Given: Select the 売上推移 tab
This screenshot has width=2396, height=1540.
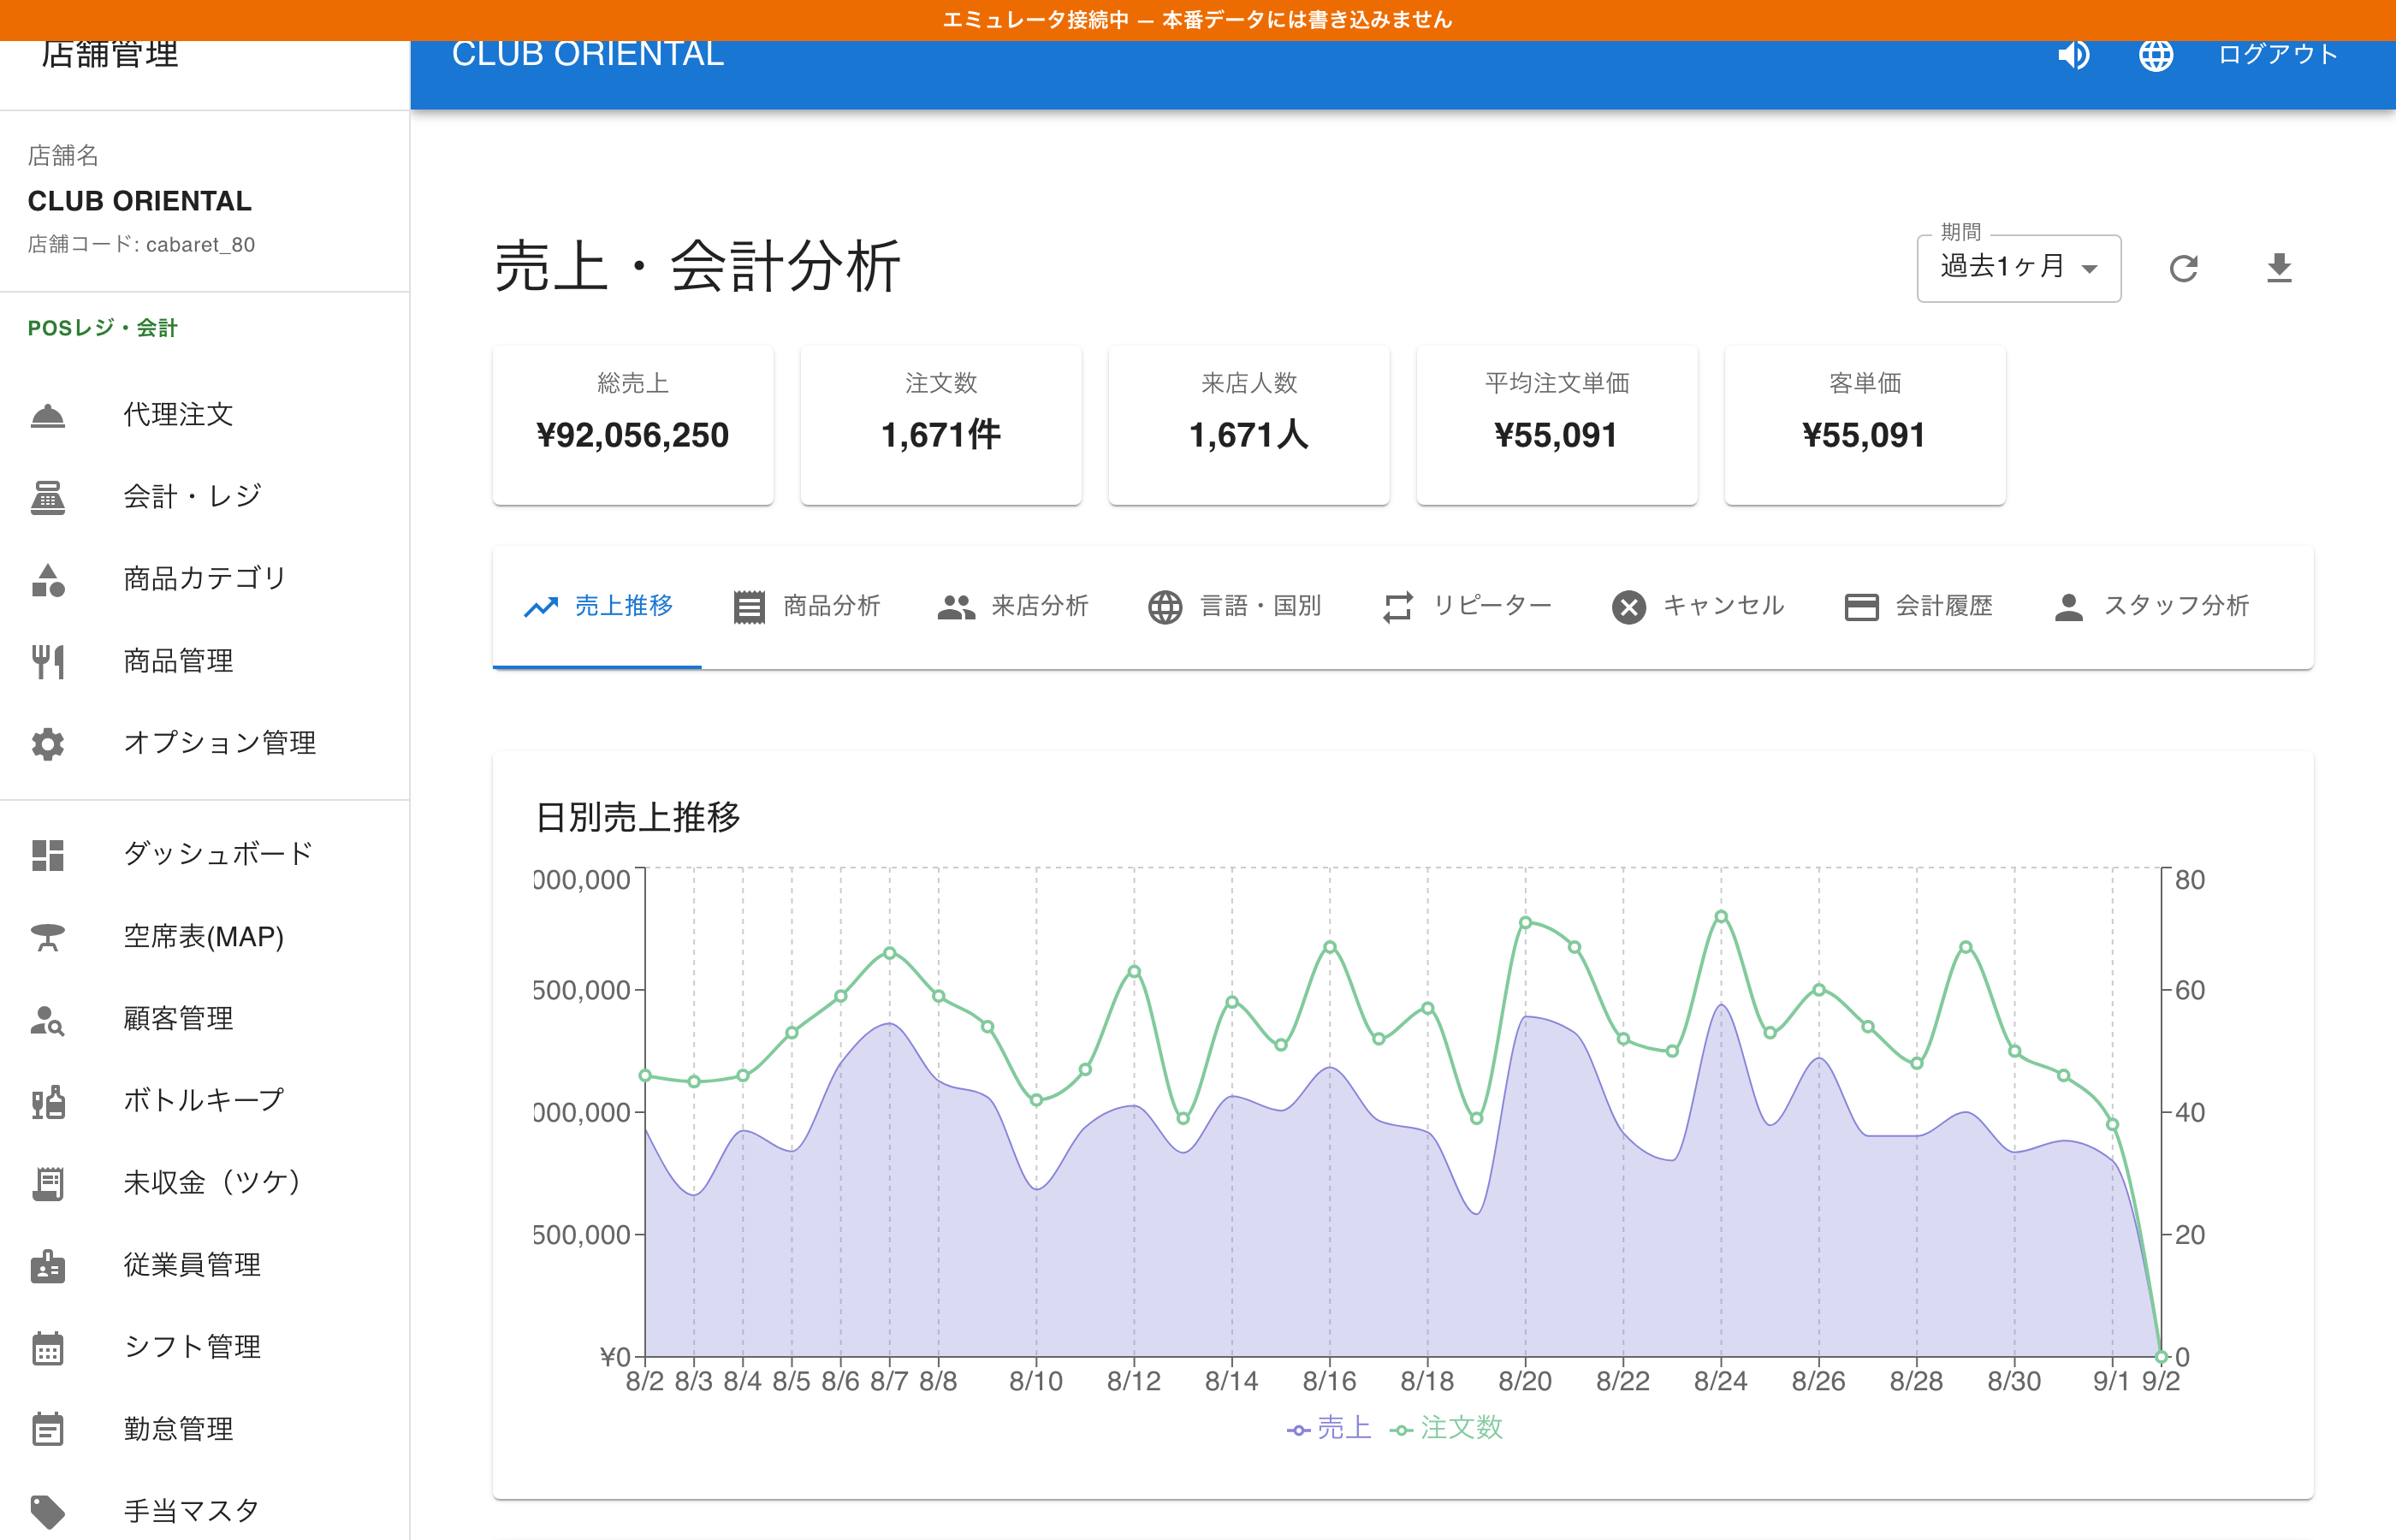Looking at the screenshot, I should point(597,606).
